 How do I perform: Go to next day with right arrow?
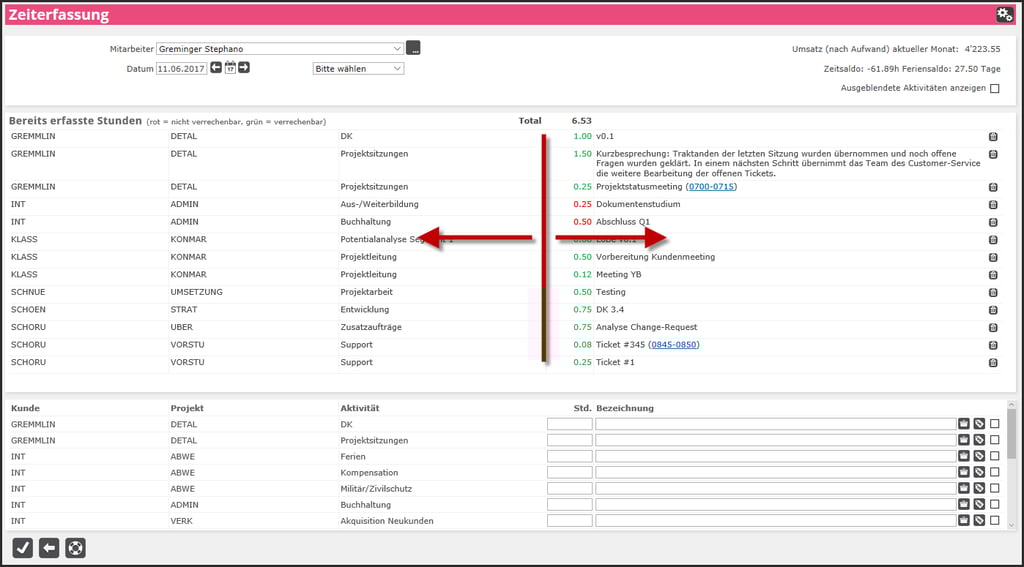[x=244, y=68]
